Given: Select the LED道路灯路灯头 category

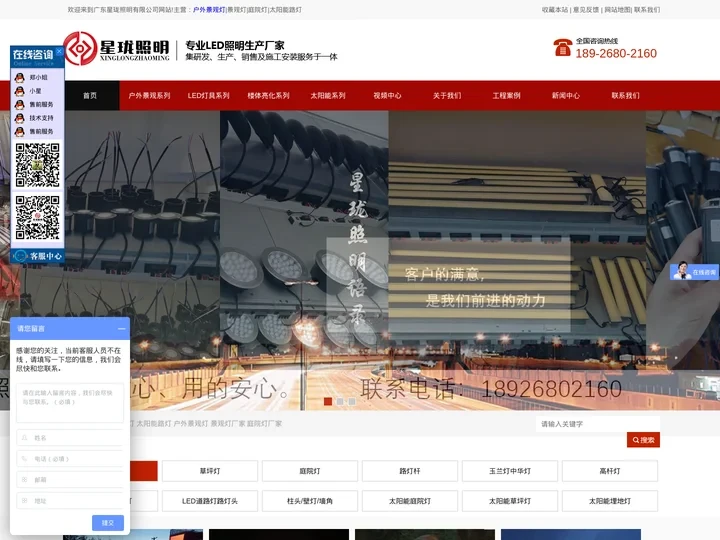Looking at the screenshot, I should (210, 501).
